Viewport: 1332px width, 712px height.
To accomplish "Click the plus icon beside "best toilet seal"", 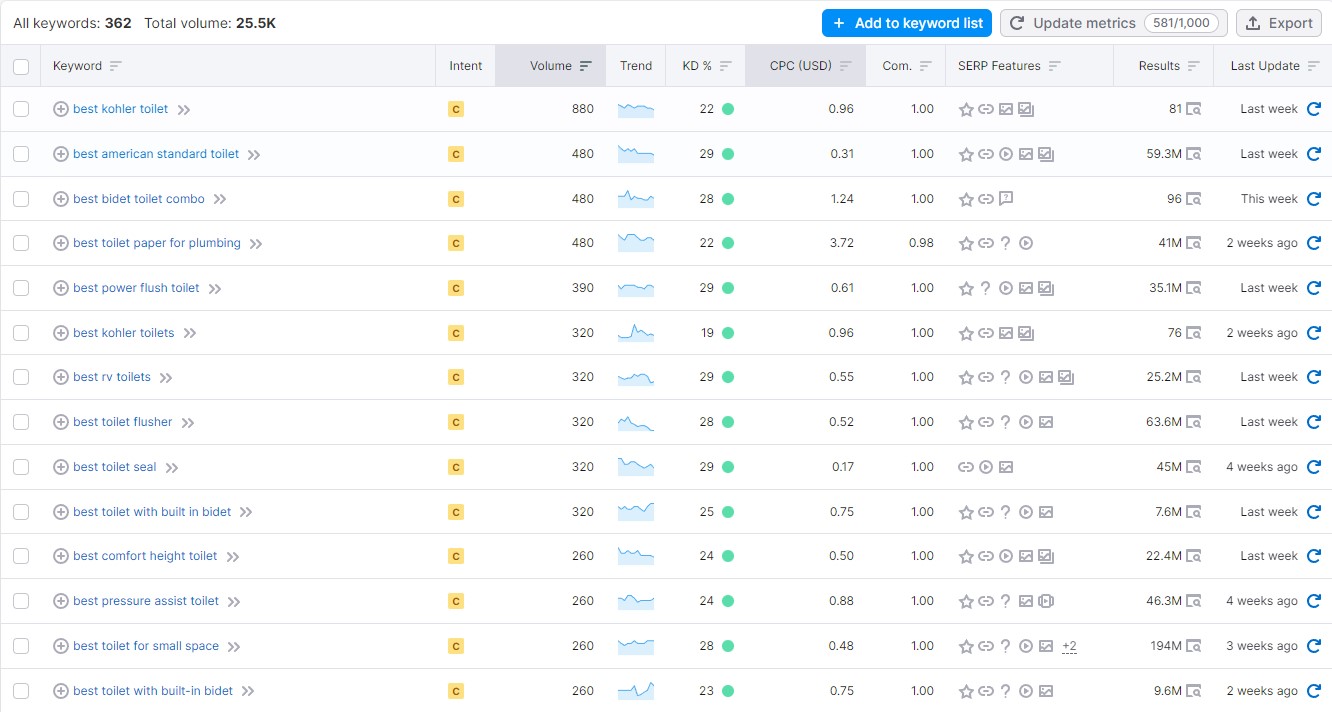I will (x=60, y=467).
